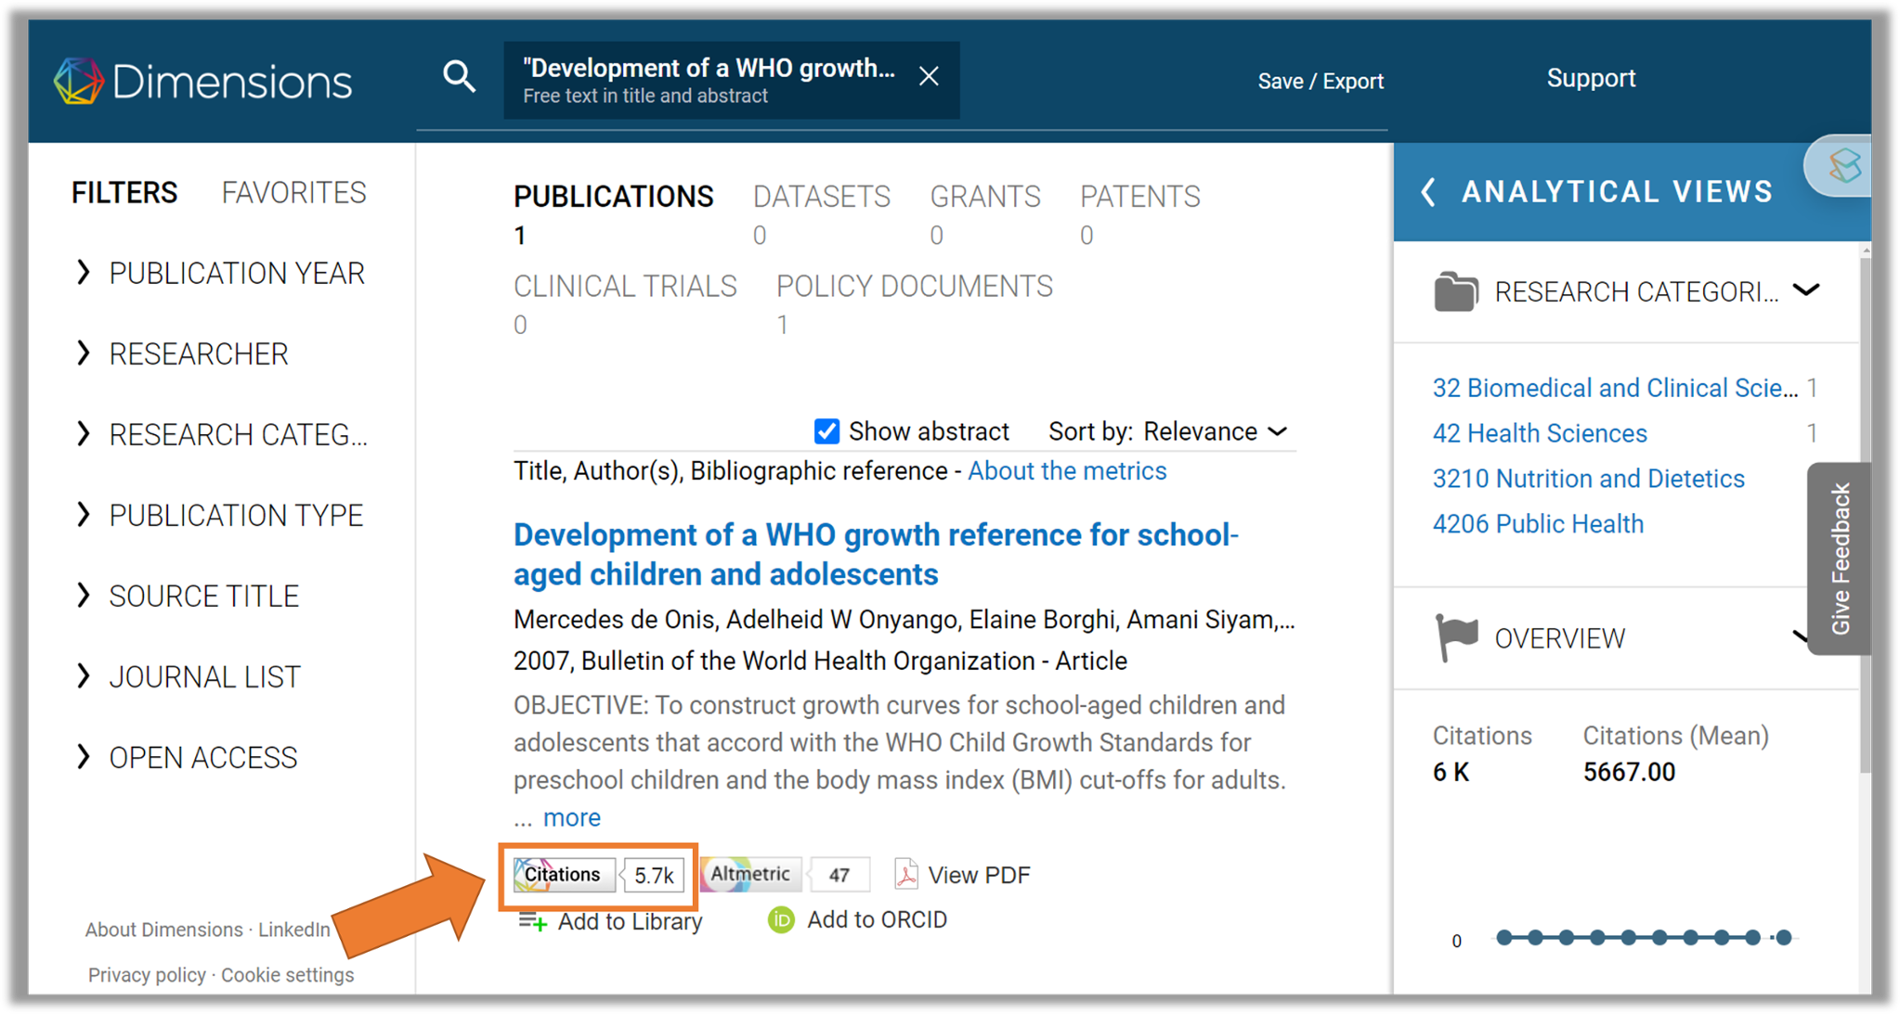
Task: Select the Clinical Trials tab
Action: point(625,303)
